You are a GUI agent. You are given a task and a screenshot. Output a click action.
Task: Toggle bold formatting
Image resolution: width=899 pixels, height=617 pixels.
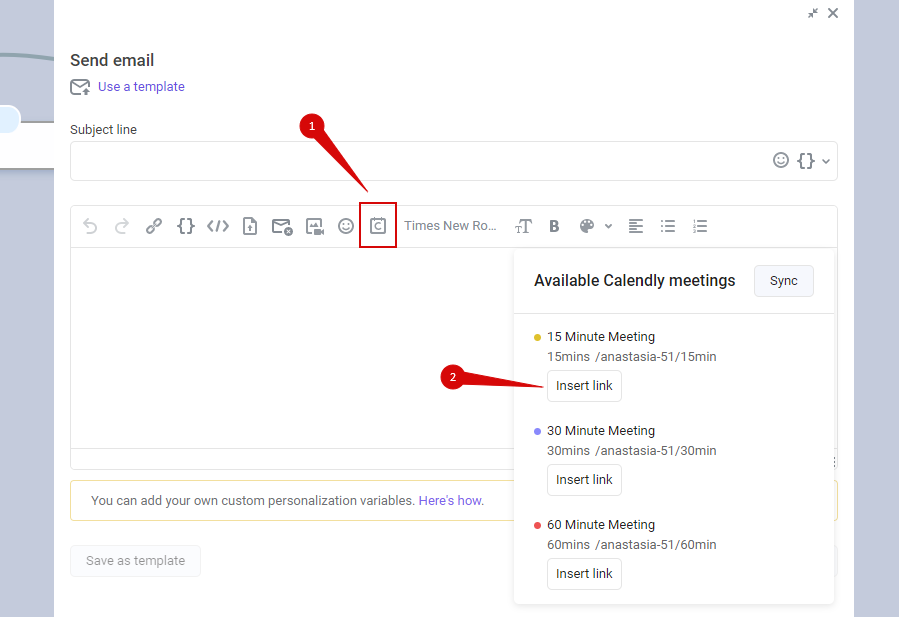coord(554,226)
